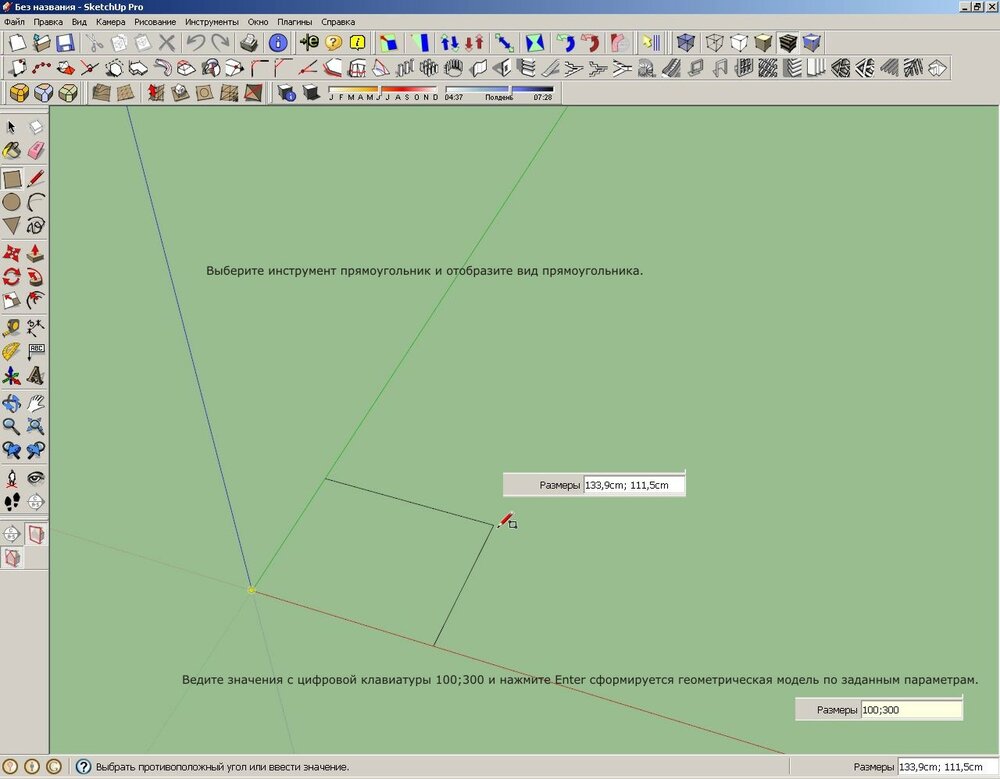The width and height of the screenshot is (1000, 779).
Task: Pick the Eraser tool
Action: pos(36,151)
